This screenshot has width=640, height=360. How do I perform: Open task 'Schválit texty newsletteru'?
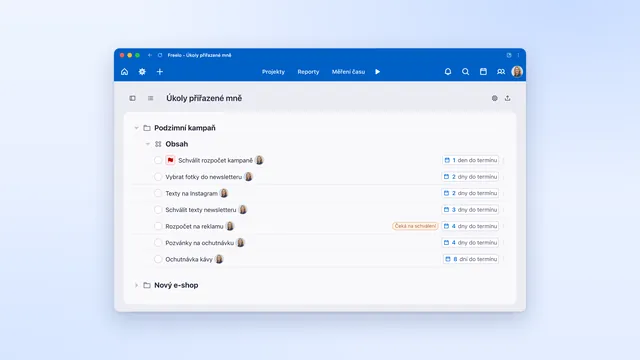click(x=201, y=210)
